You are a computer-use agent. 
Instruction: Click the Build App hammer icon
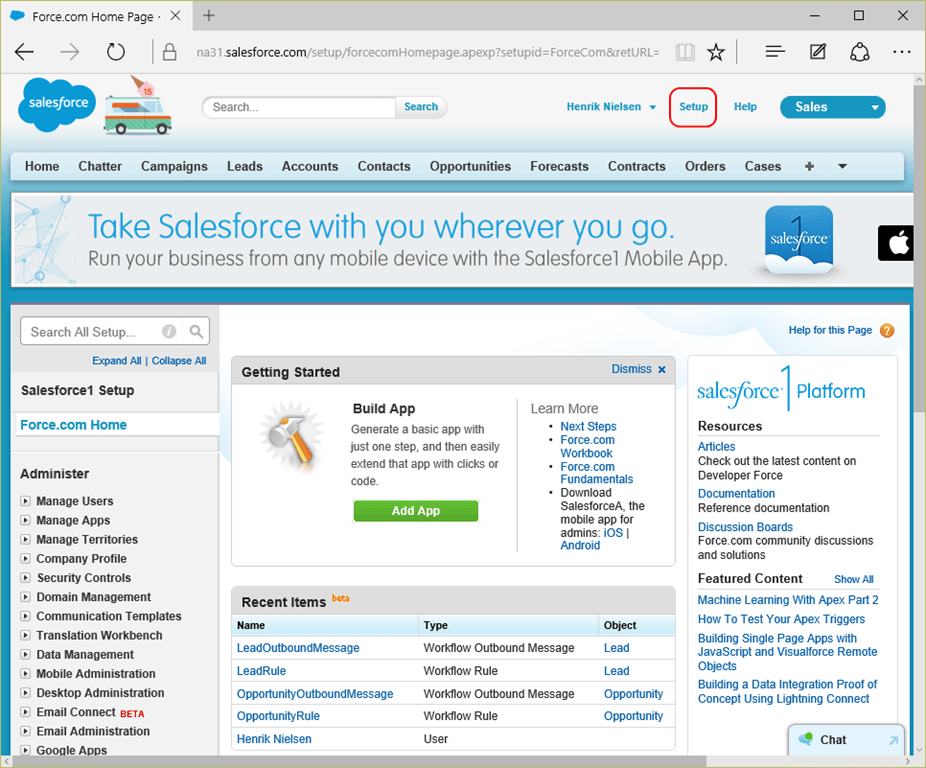[x=291, y=437]
